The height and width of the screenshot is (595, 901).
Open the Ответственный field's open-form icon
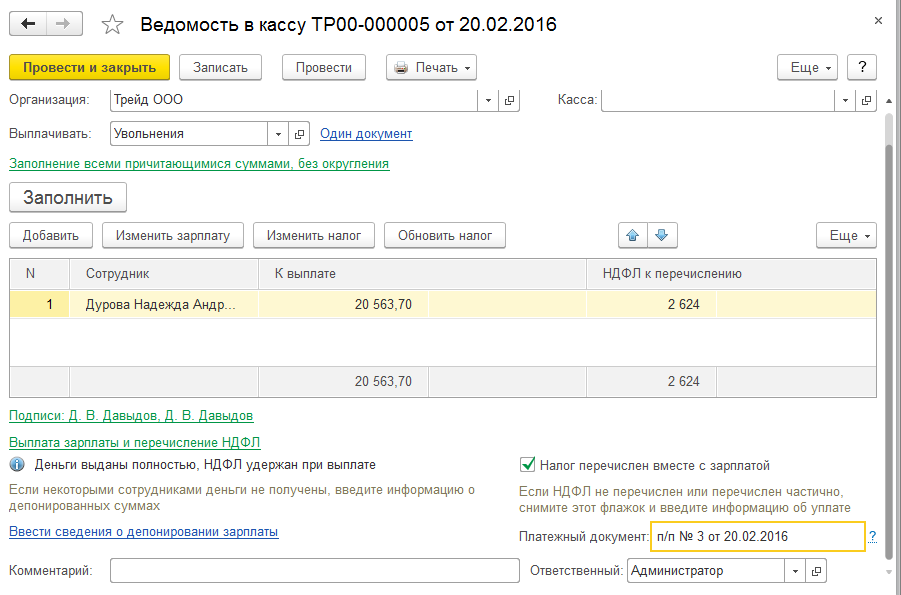(817, 571)
